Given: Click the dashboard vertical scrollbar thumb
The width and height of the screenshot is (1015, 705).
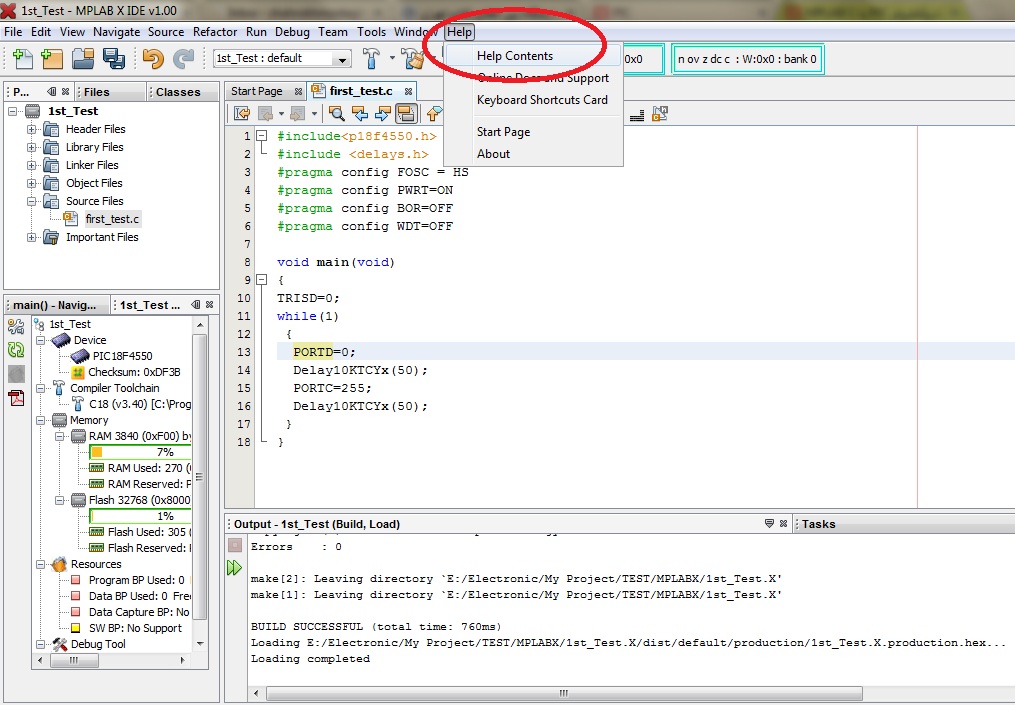Looking at the screenshot, I should [199, 477].
